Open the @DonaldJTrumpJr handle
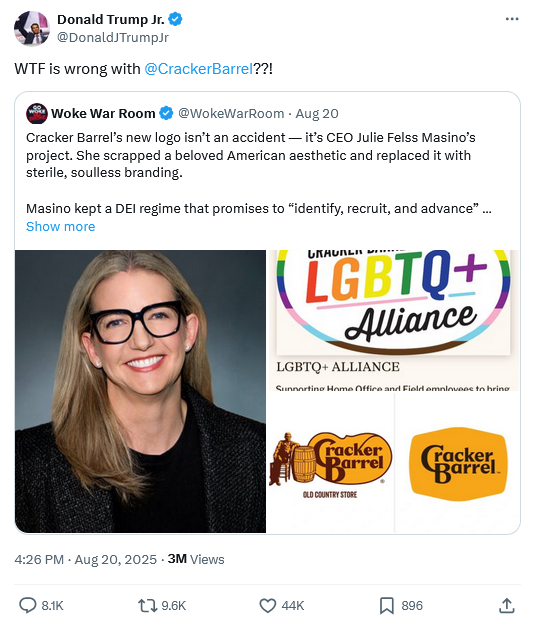Image resolution: width=534 pixels, height=627 pixels. point(113,37)
